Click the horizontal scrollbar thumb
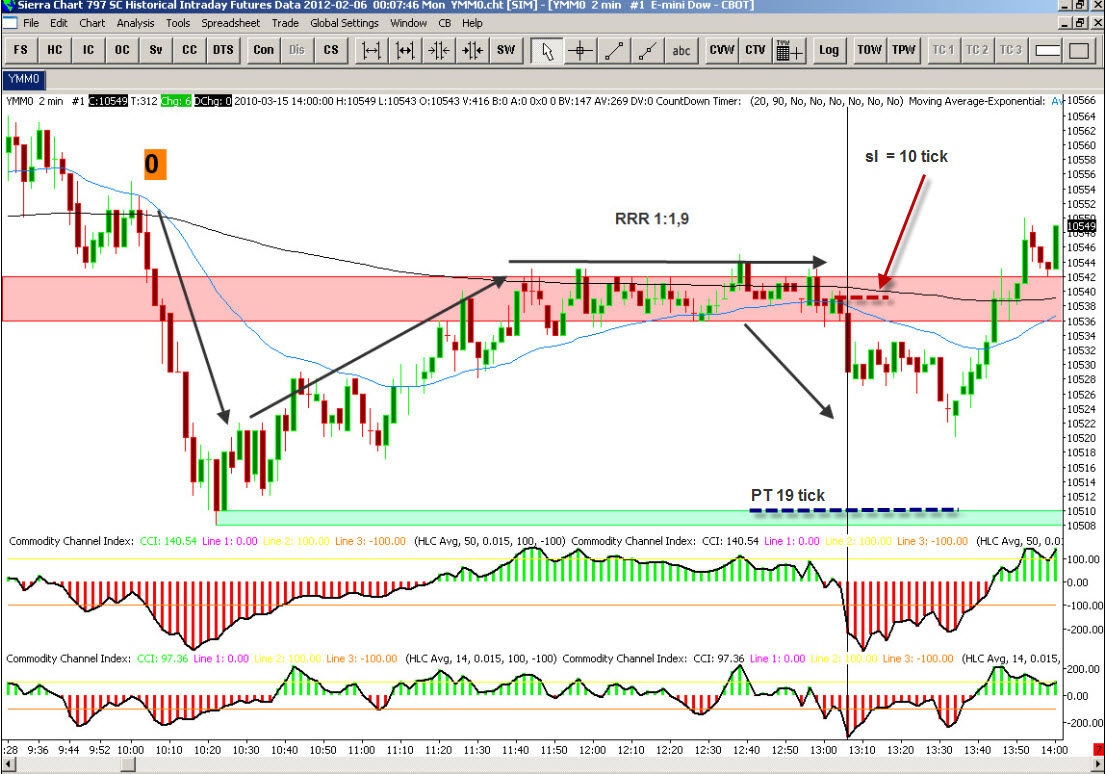The width and height of the screenshot is (1105, 774). pos(128,764)
